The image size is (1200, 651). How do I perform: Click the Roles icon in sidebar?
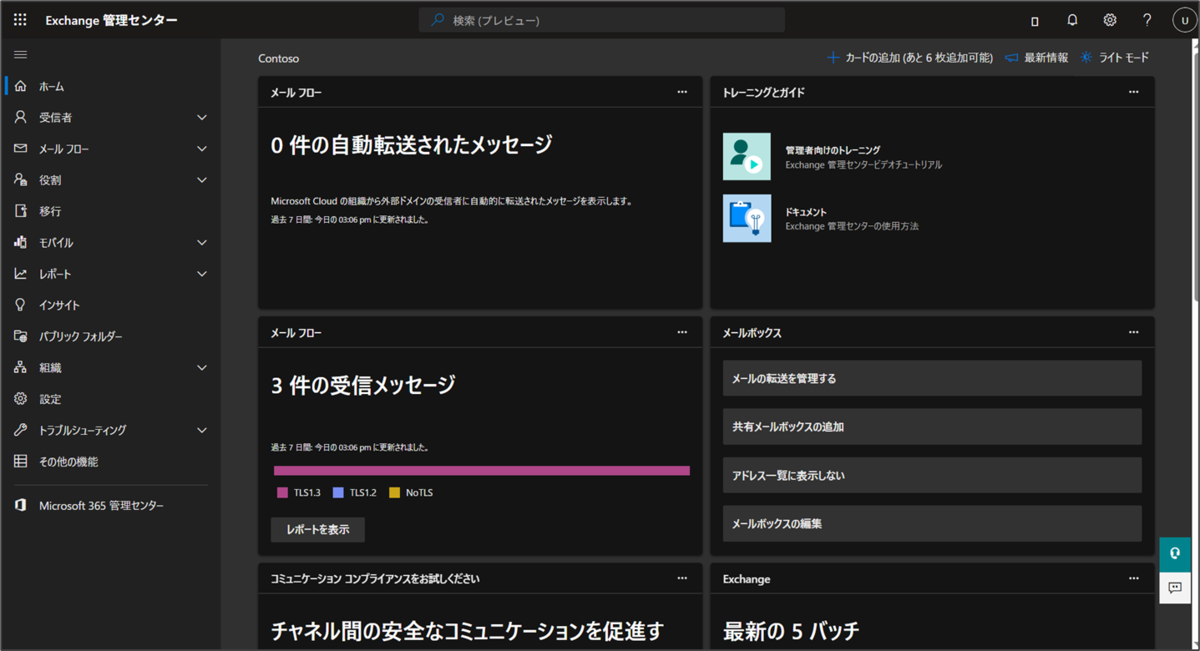20,180
